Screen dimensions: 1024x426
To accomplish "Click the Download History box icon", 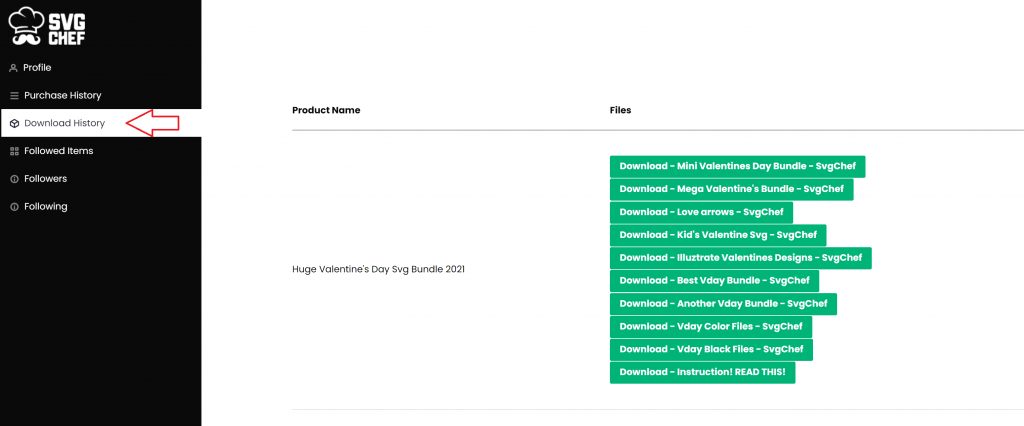I will click(14, 123).
